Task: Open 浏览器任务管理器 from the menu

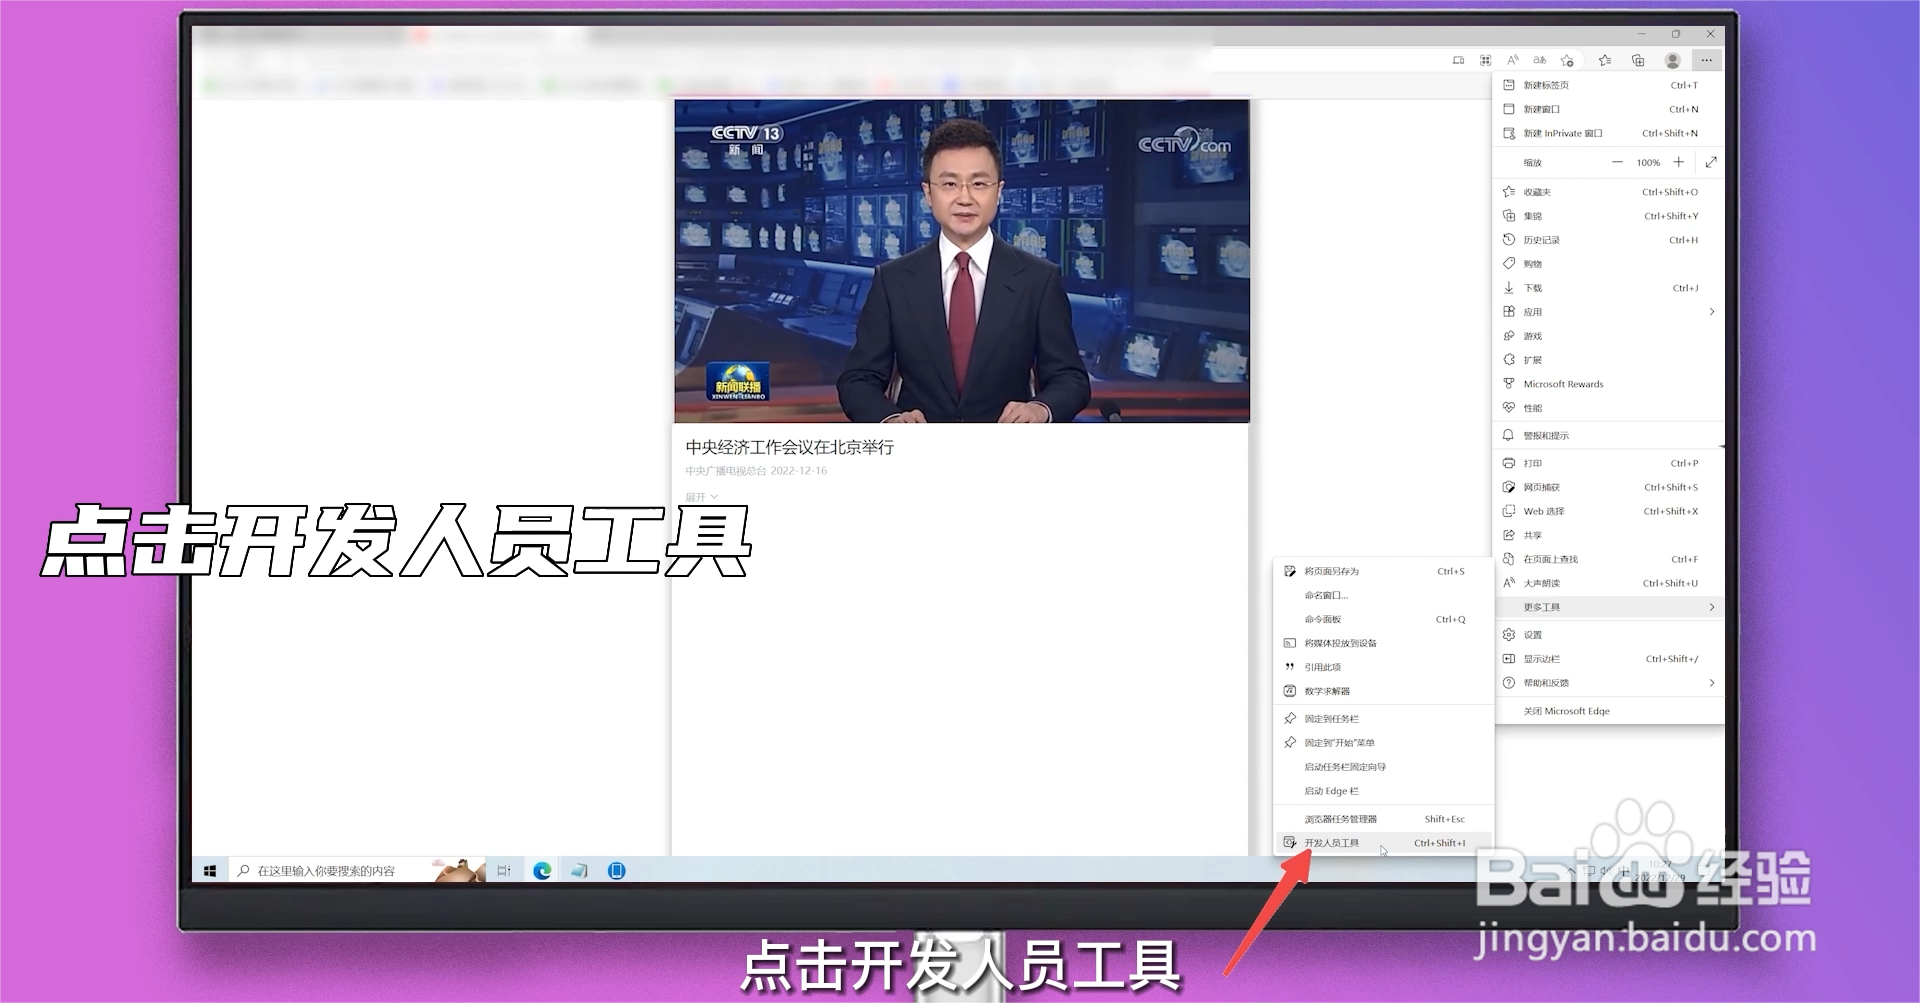Action: coord(1340,818)
